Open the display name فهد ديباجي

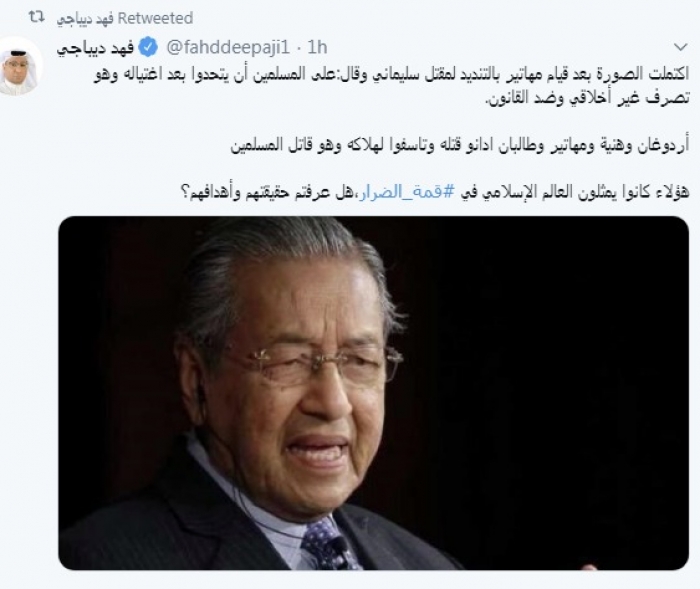click(x=95, y=47)
